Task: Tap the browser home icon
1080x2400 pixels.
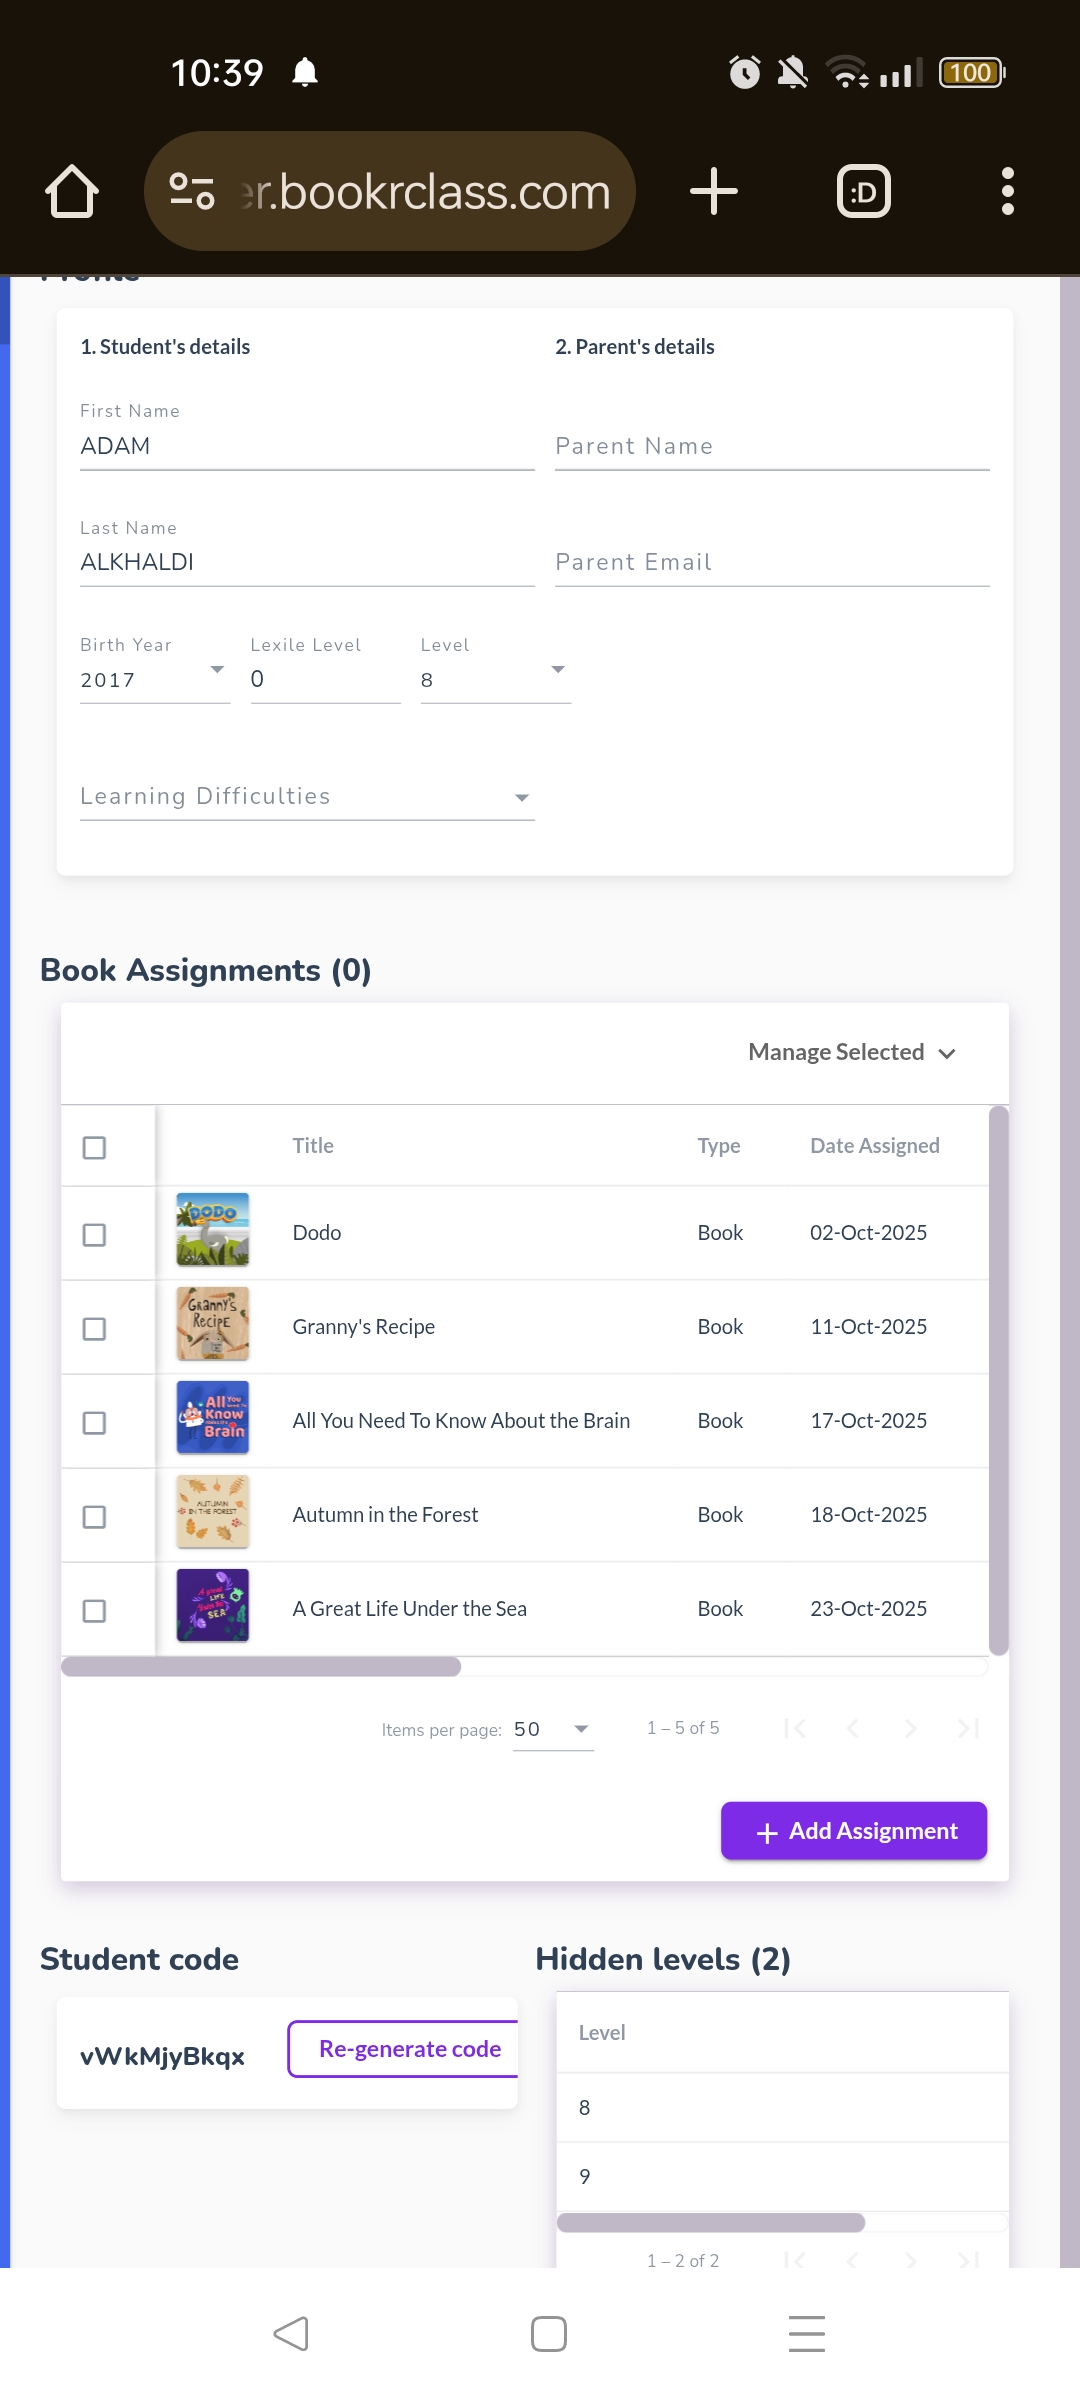Action: pyautogui.click(x=72, y=191)
